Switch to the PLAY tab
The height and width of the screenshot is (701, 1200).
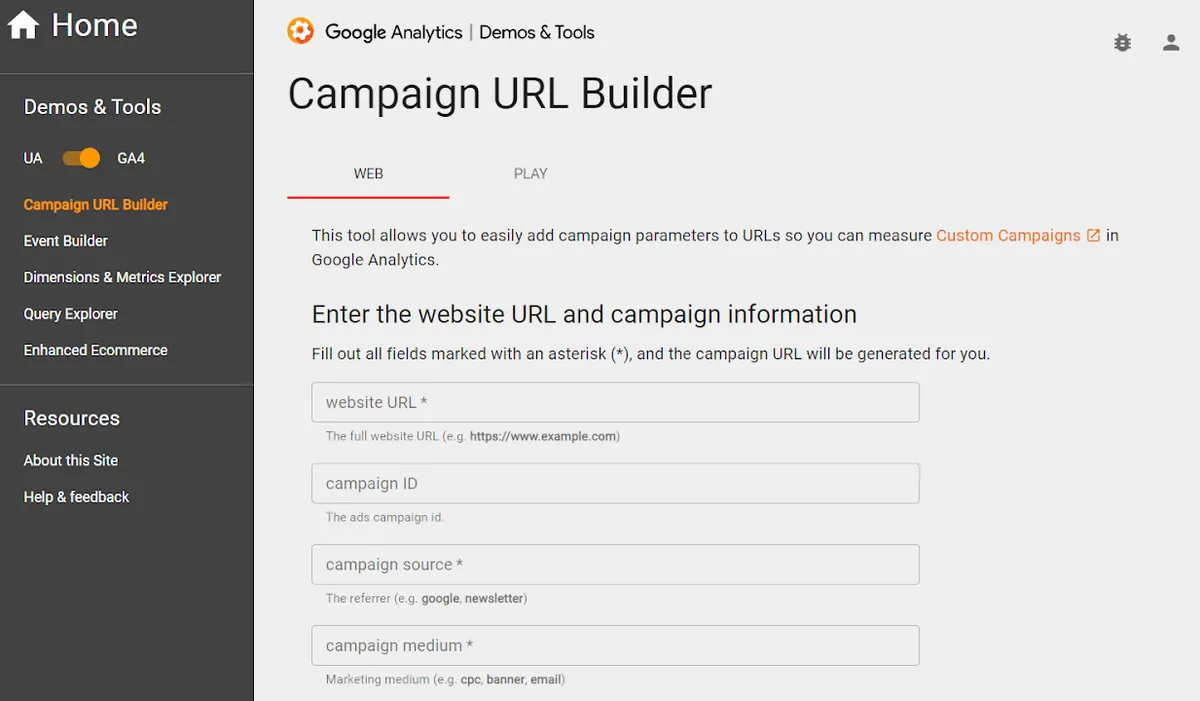pos(530,173)
